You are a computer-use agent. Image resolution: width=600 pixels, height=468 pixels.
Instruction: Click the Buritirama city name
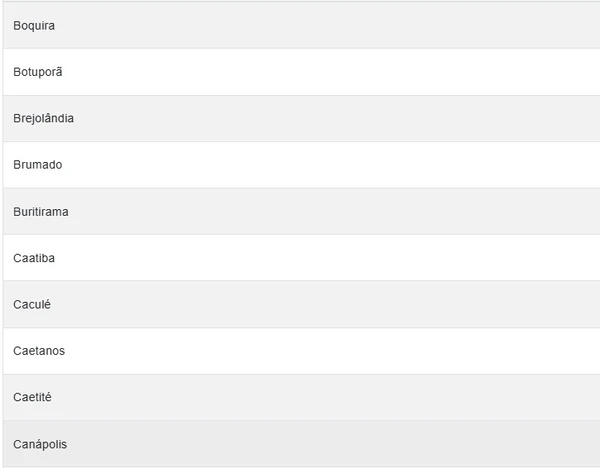(x=41, y=212)
